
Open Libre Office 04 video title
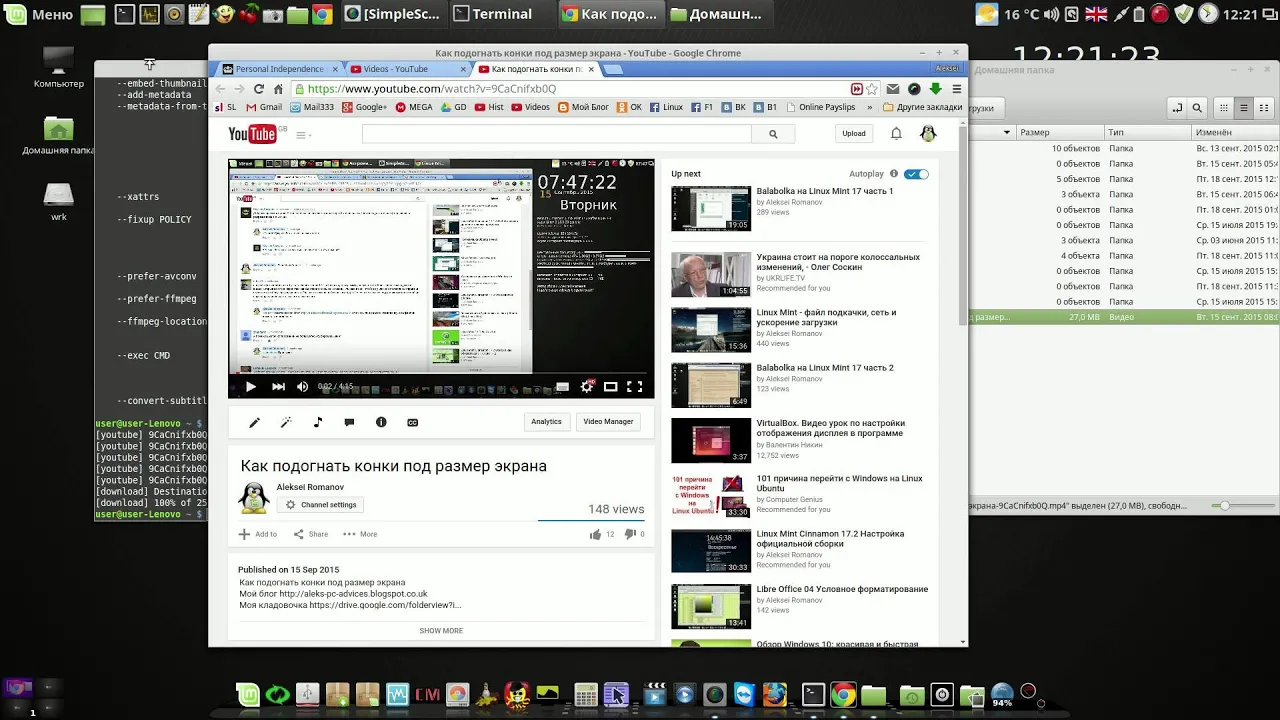[x=842, y=589]
